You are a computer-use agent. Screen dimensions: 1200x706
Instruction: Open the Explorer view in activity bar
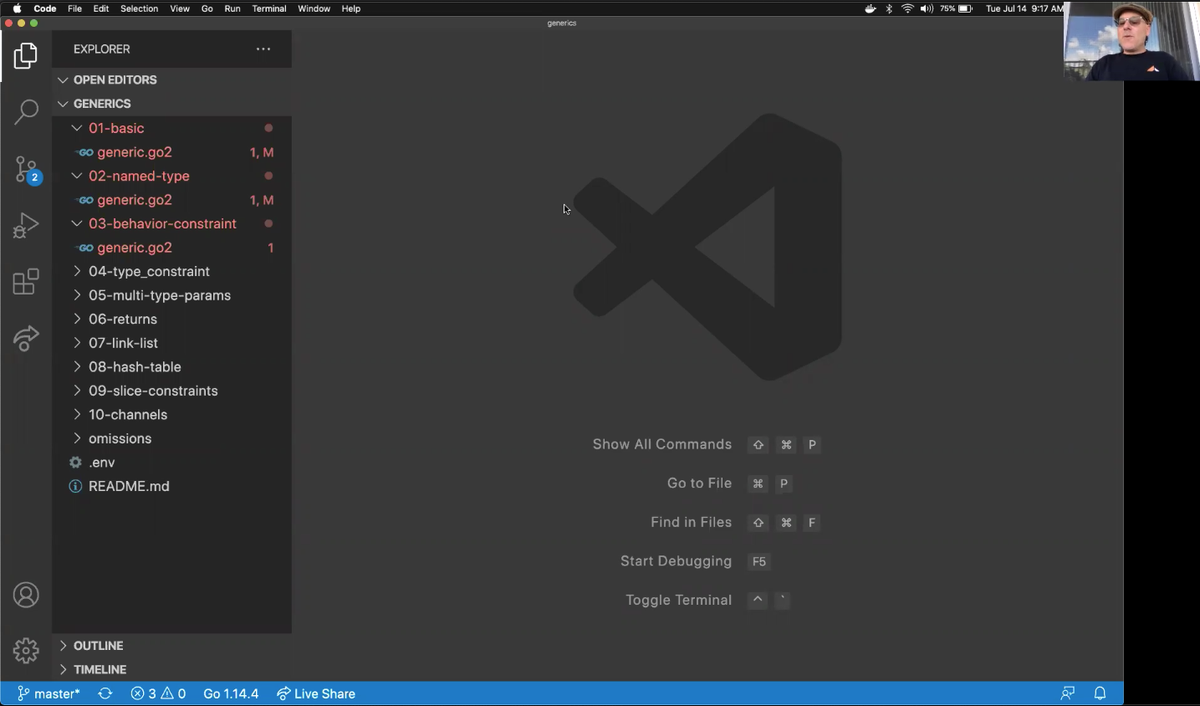(x=26, y=56)
